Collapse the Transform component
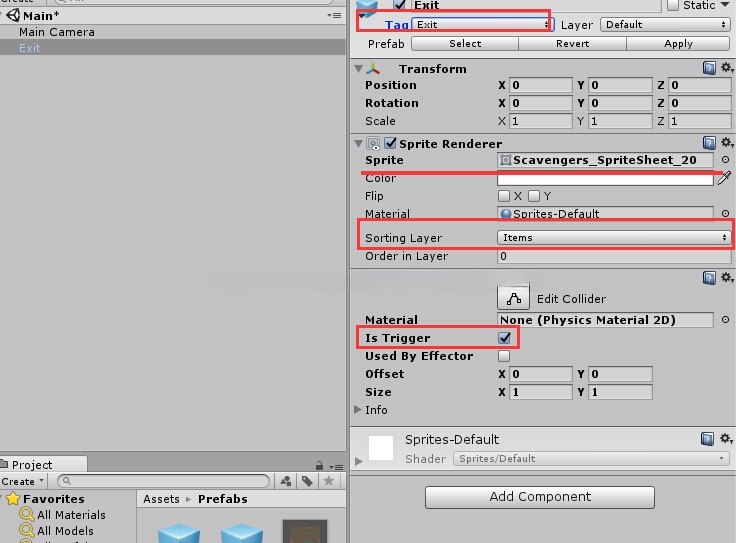Viewport: 736px width, 543px height. coord(359,69)
